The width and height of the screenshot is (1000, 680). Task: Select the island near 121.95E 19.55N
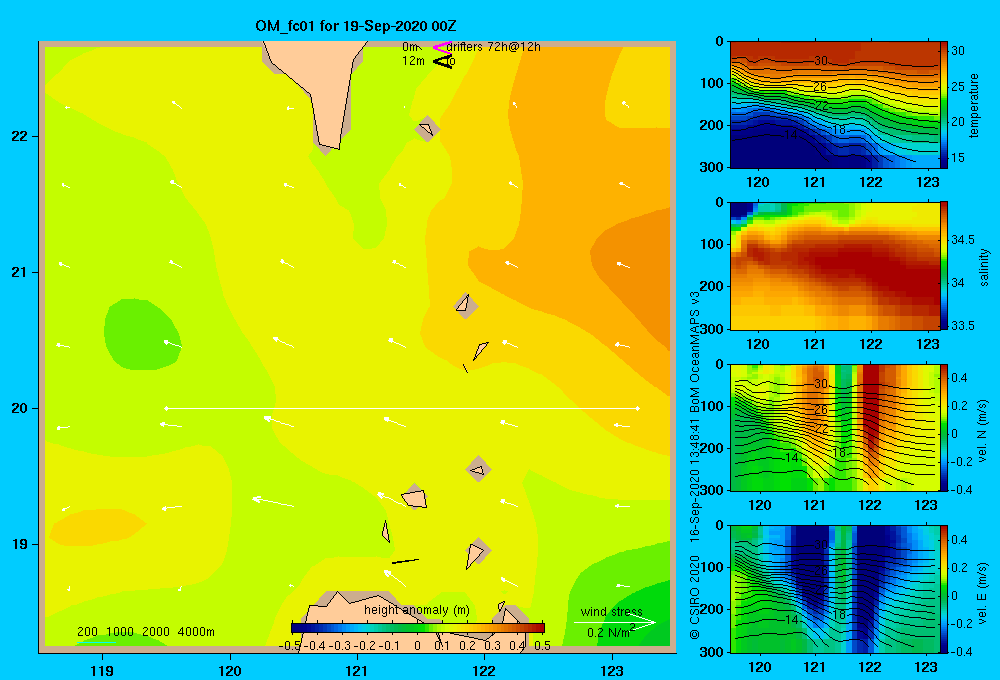[x=478, y=469]
